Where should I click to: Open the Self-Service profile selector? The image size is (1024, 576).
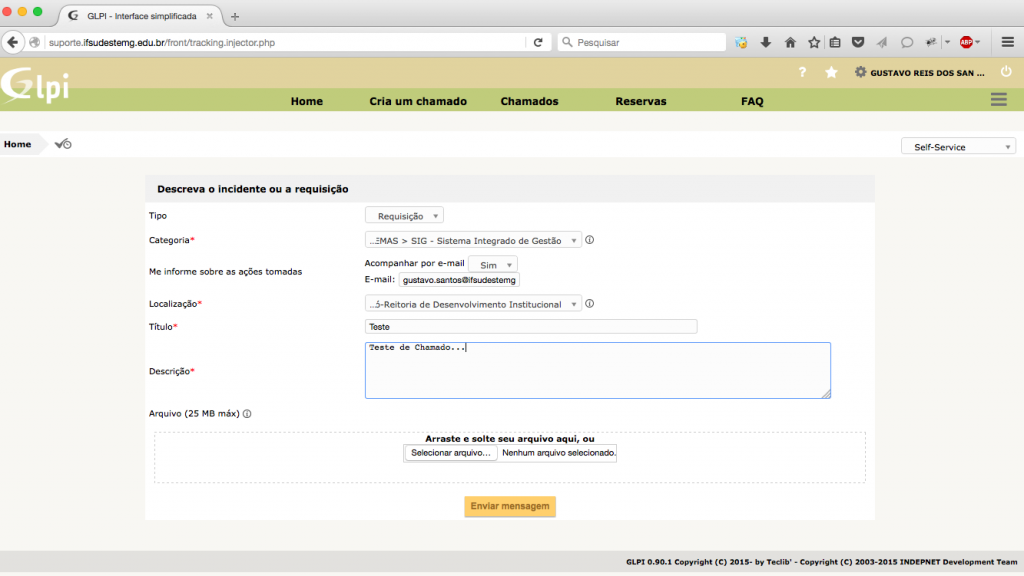[x=958, y=146]
